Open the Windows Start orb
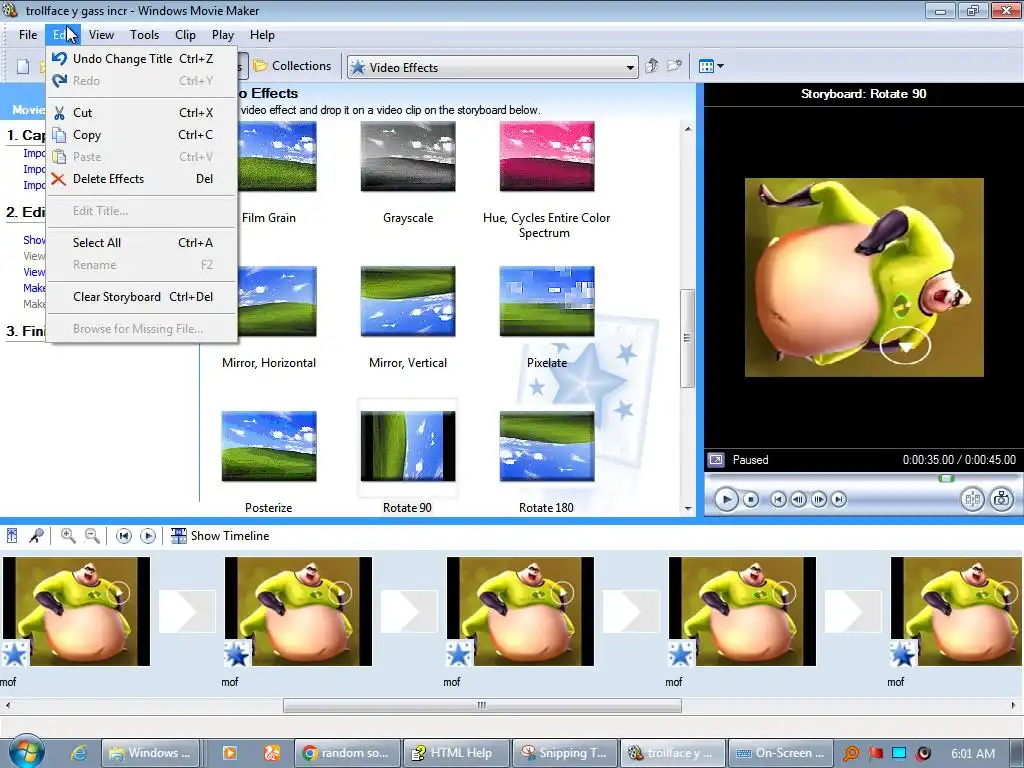 pos(26,752)
